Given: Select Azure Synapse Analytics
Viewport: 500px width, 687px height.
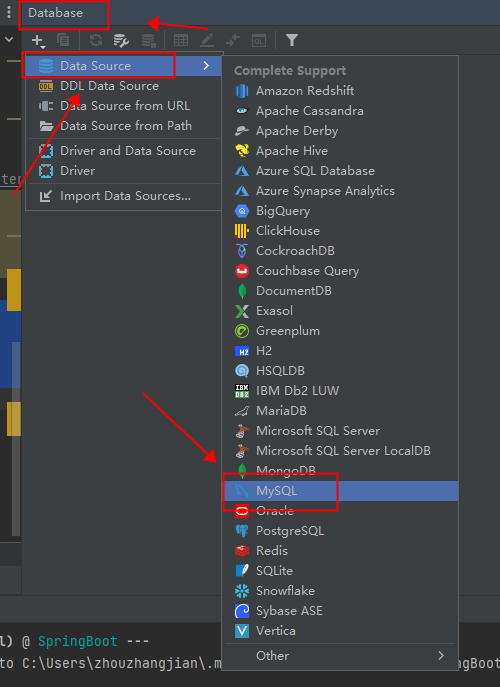Looking at the screenshot, I should tap(341, 191).
